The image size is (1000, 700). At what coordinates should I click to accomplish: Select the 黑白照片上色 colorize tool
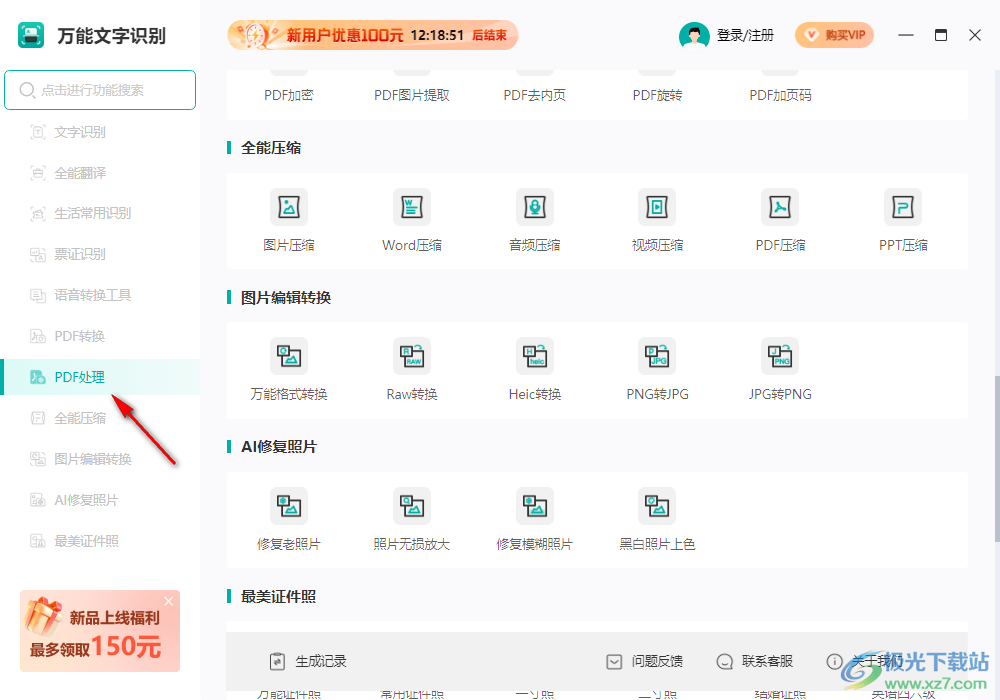(658, 520)
